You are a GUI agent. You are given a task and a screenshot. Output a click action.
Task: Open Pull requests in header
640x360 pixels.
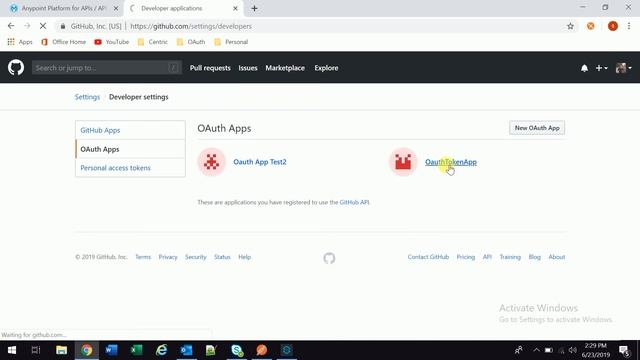coord(210,68)
